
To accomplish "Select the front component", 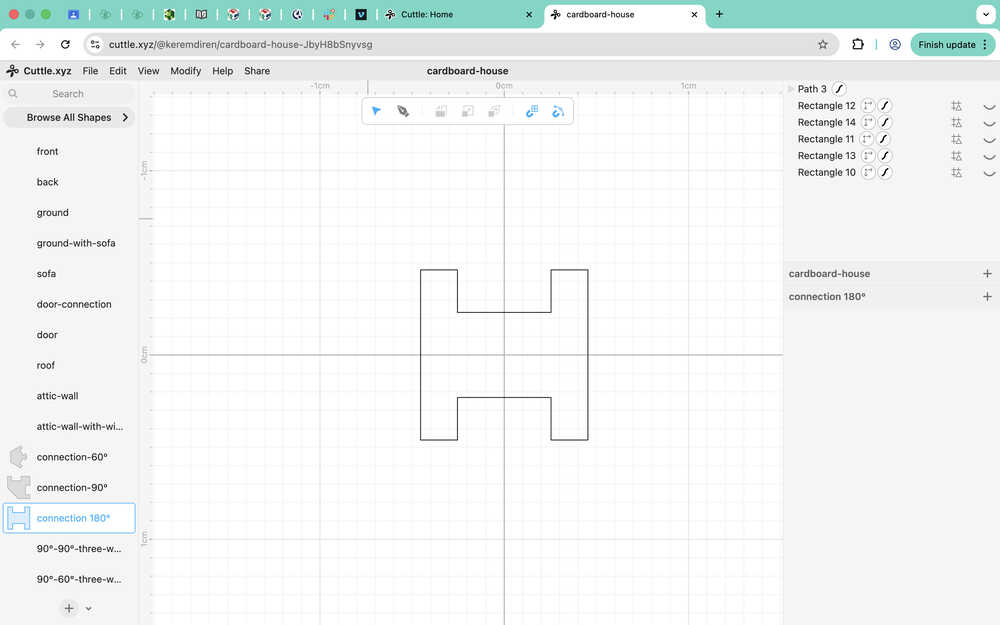I will pos(47,151).
